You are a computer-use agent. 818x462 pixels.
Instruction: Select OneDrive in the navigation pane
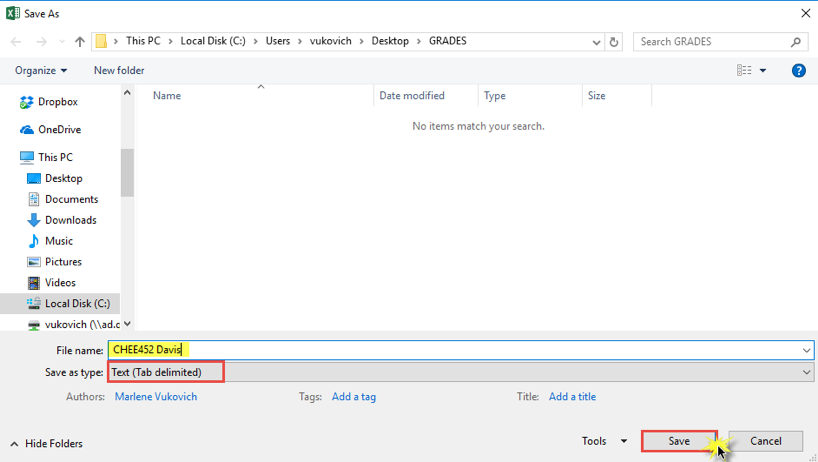pos(59,130)
